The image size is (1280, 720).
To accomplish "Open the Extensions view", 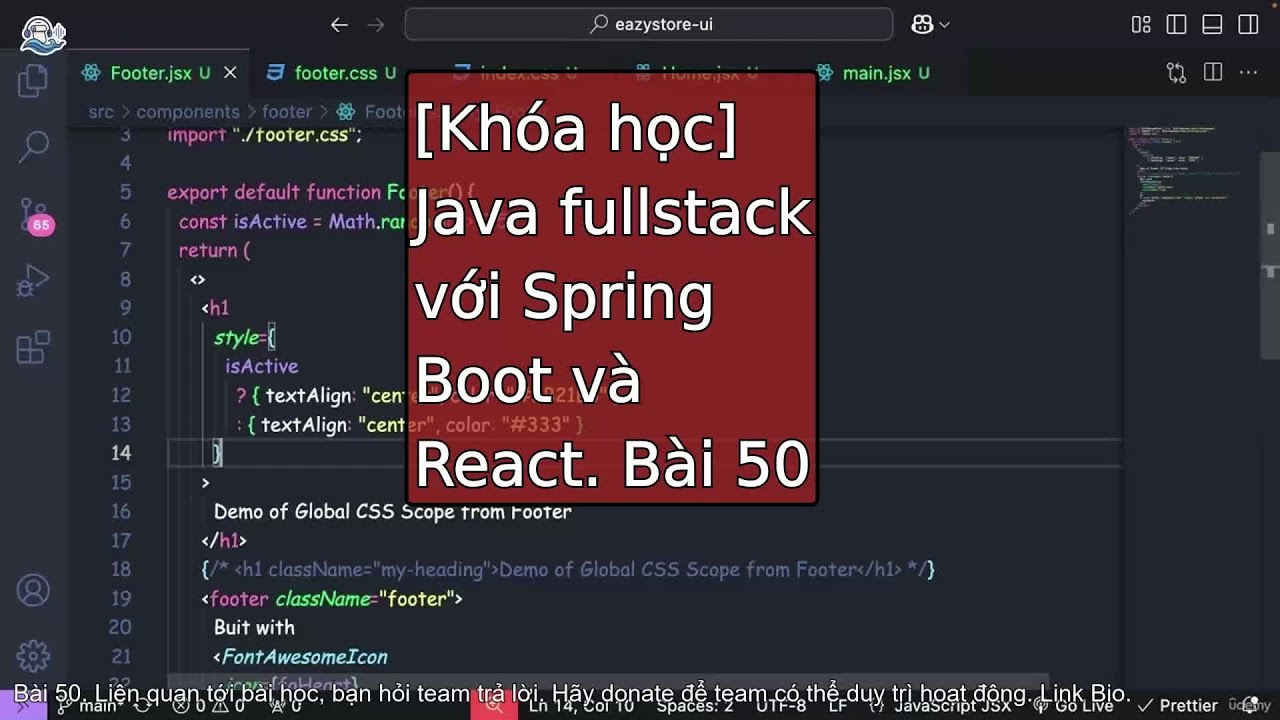I will click(x=33, y=347).
